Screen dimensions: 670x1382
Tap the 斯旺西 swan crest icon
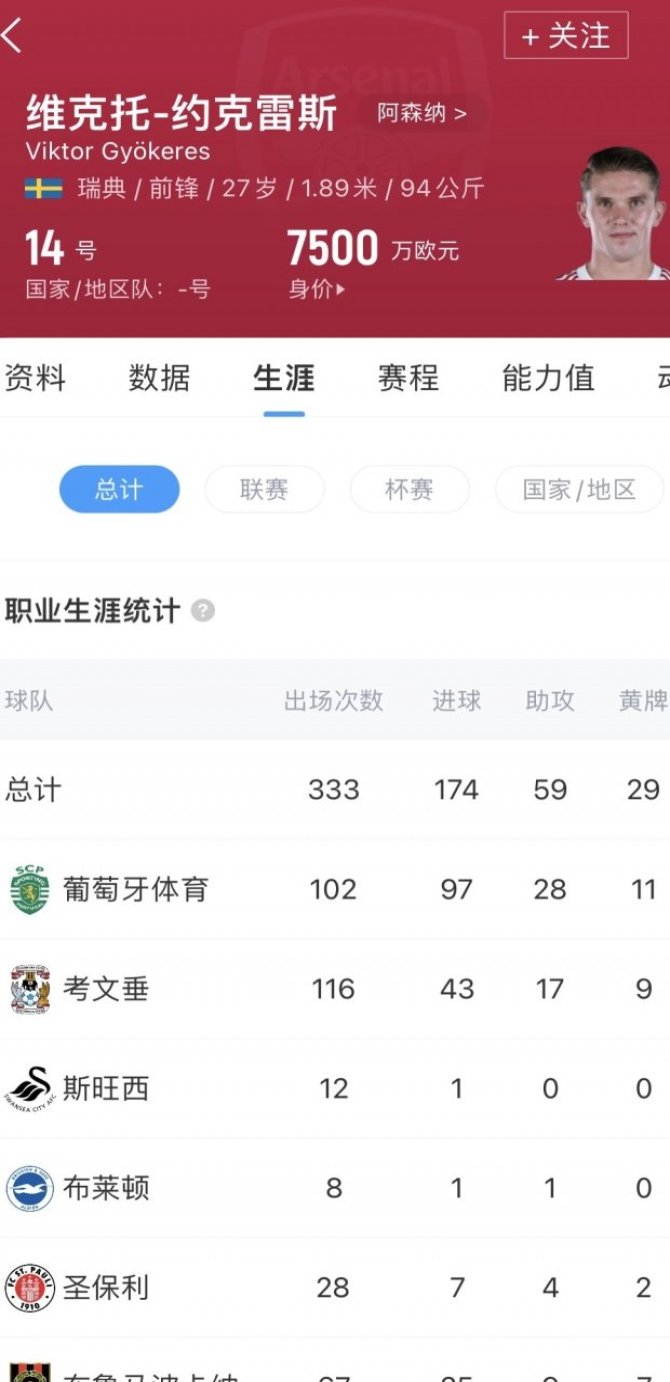pos(30,1088)
